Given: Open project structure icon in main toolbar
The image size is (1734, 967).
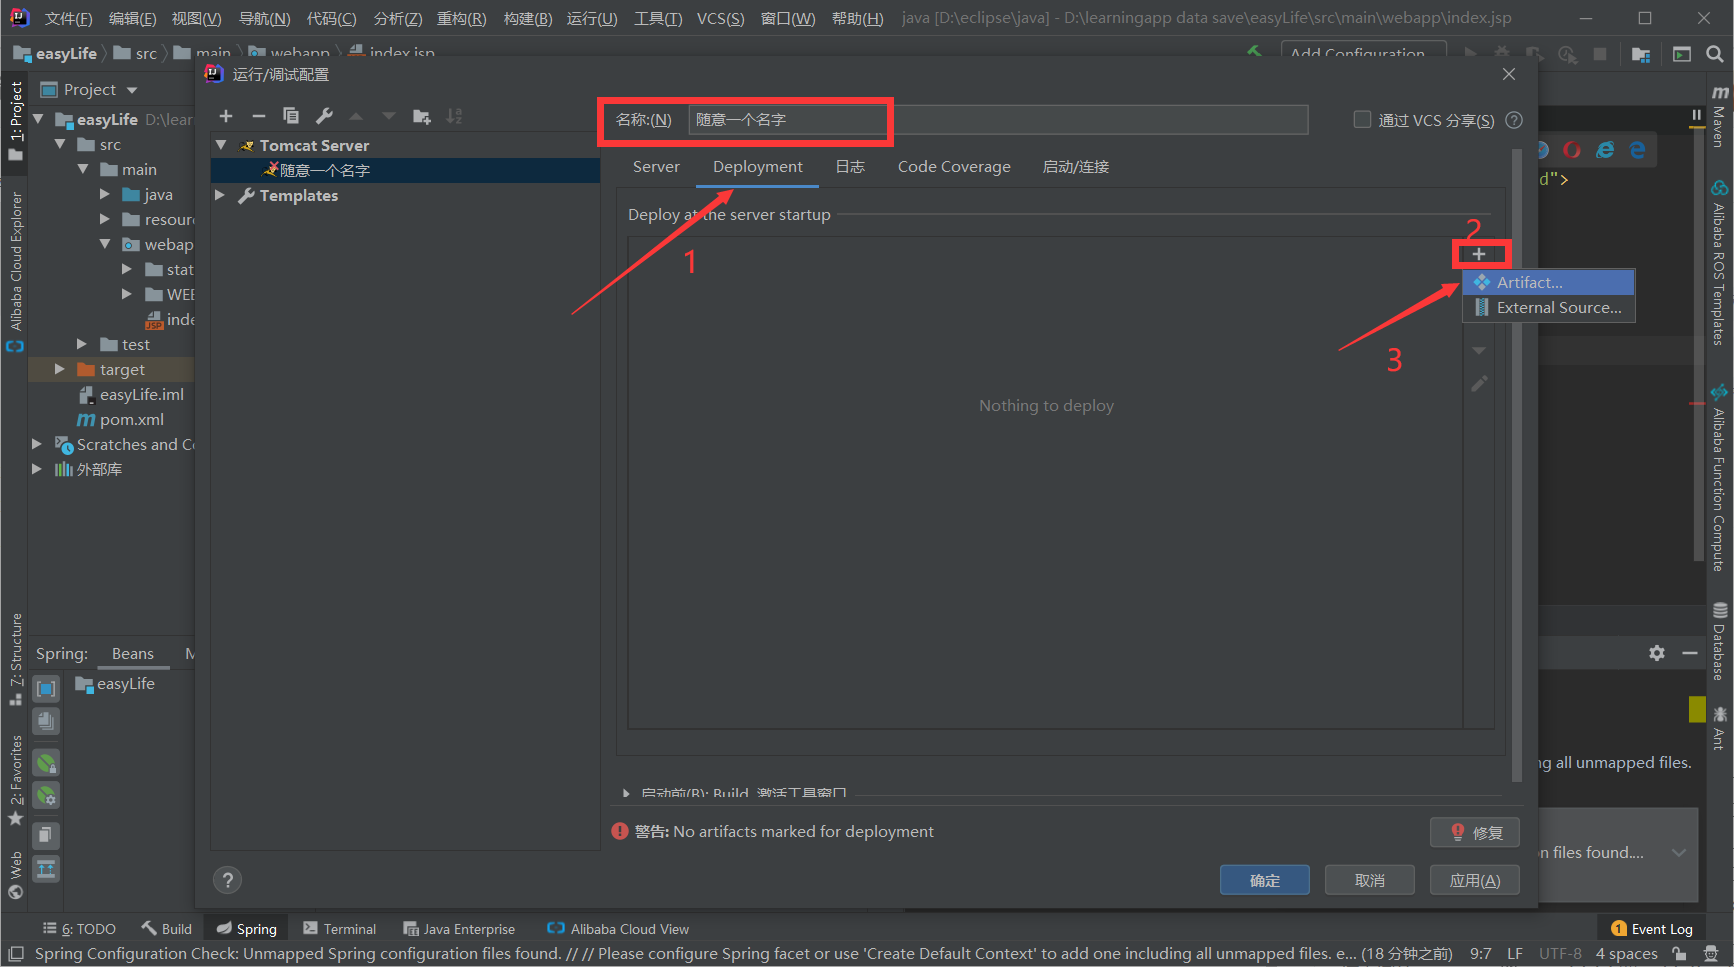Looking at the screenshot, I should pyautogui.click(x=1641, y=54).
